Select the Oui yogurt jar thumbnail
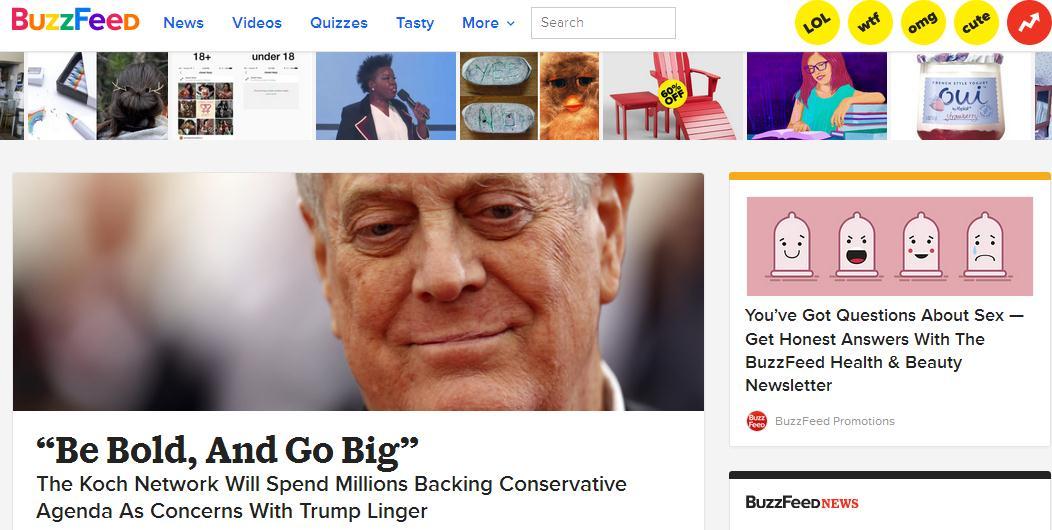1052x530 pixels. coord(960,96)
